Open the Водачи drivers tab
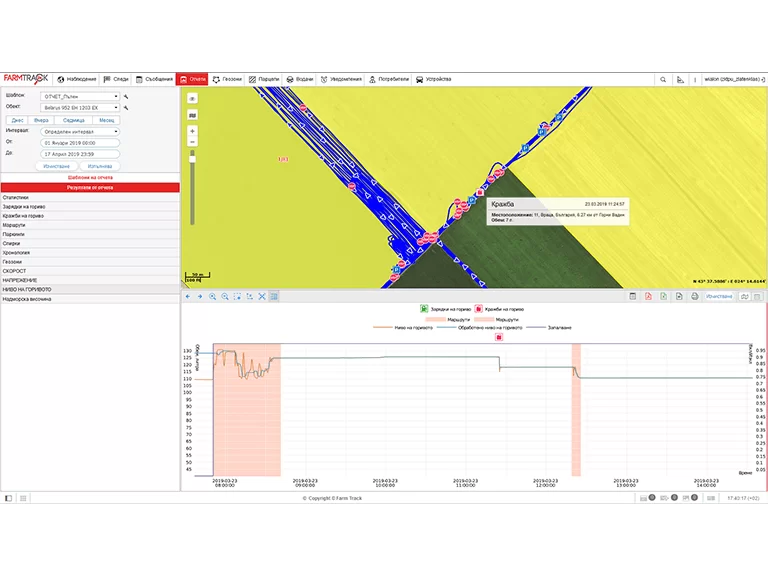Viewport: 768px width, 576px height. (300, 79)
